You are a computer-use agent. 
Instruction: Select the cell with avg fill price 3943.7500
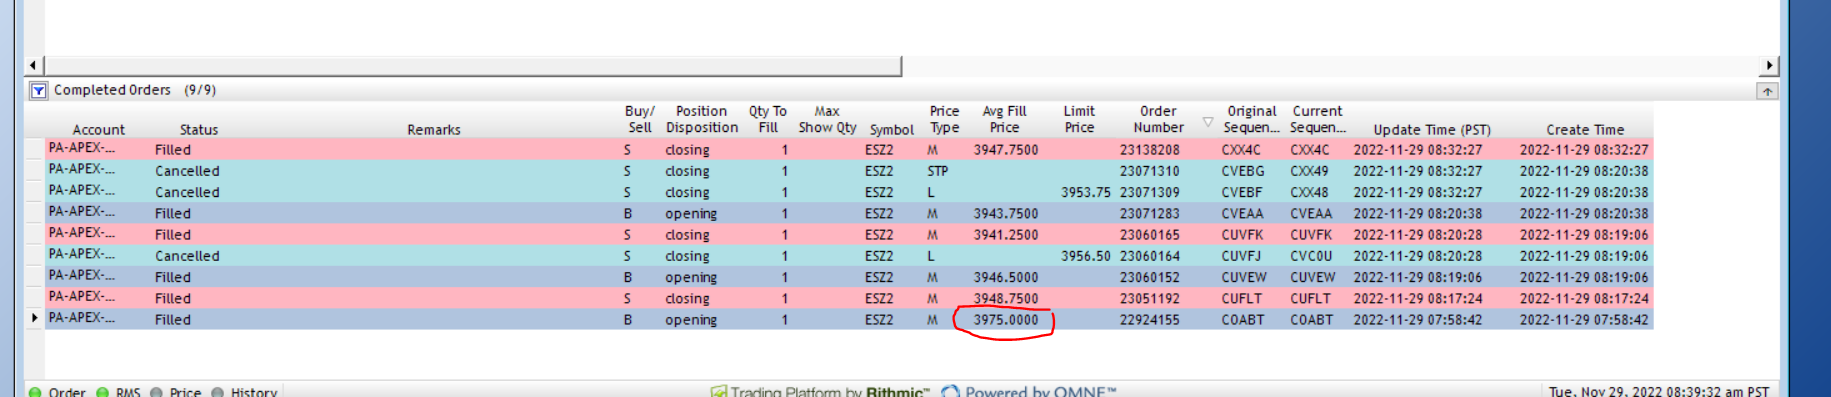(1006, 214)
